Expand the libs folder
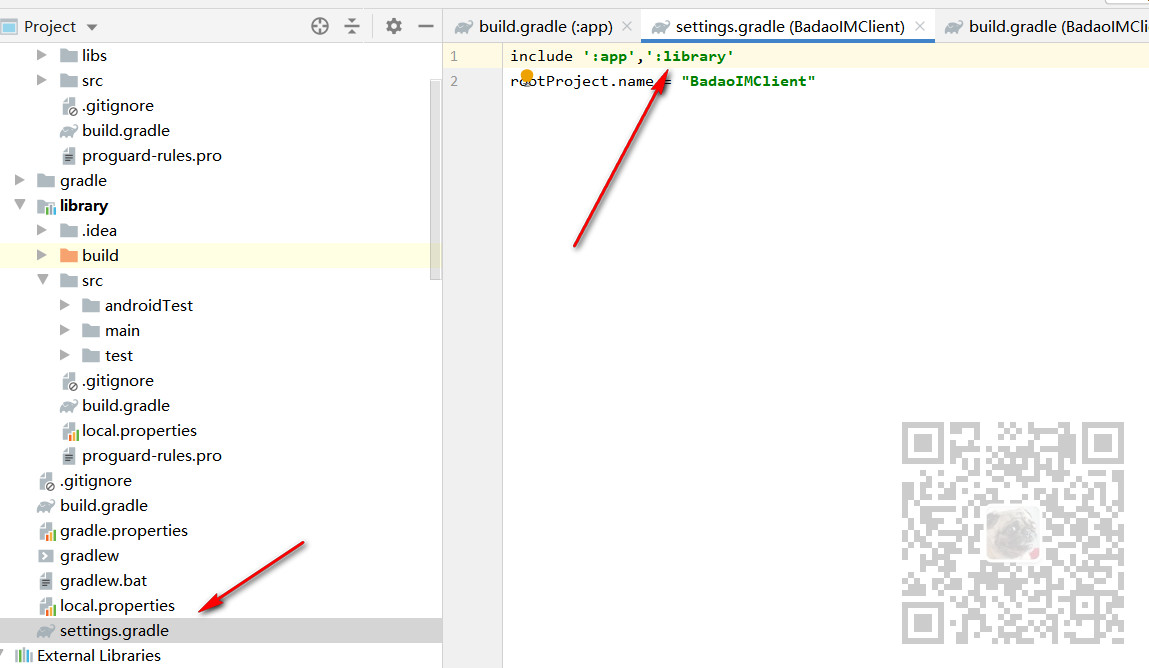The width and height of the screenshot is (1149, 668). 42,55
